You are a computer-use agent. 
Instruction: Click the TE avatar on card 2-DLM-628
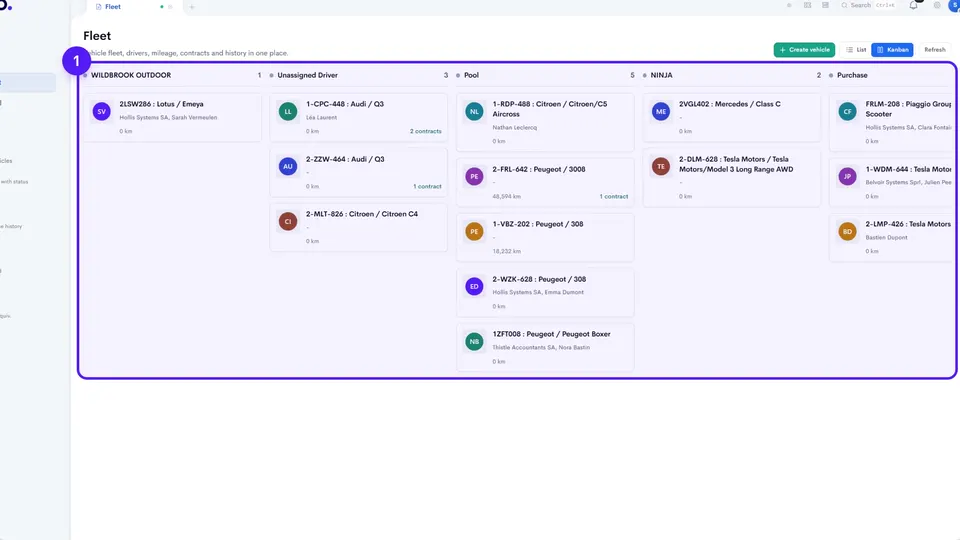[x=661, y=167]
